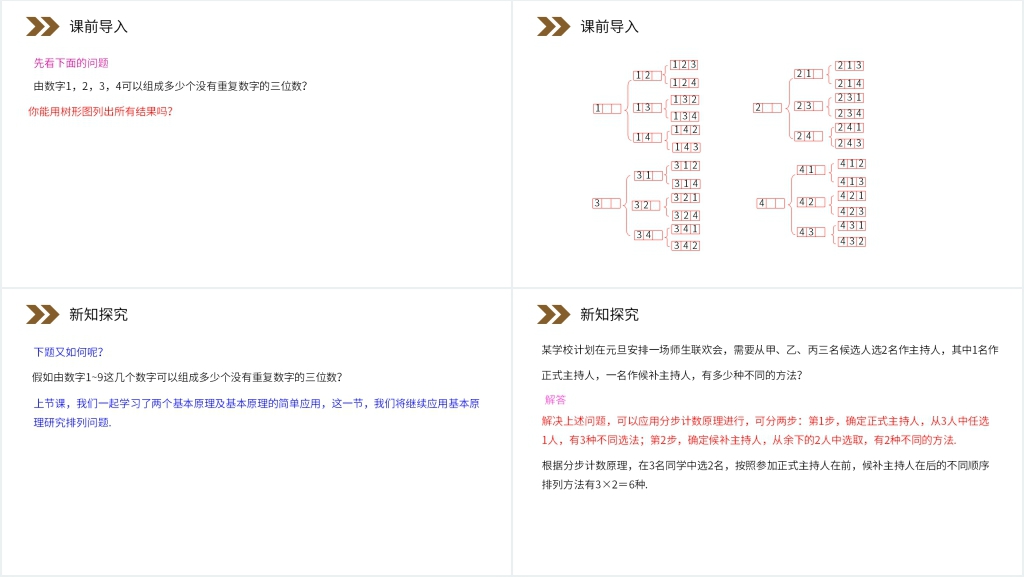Click the line 排列方法有3×2=6种.
This screenshot has width=1024, height=577.
594,485
